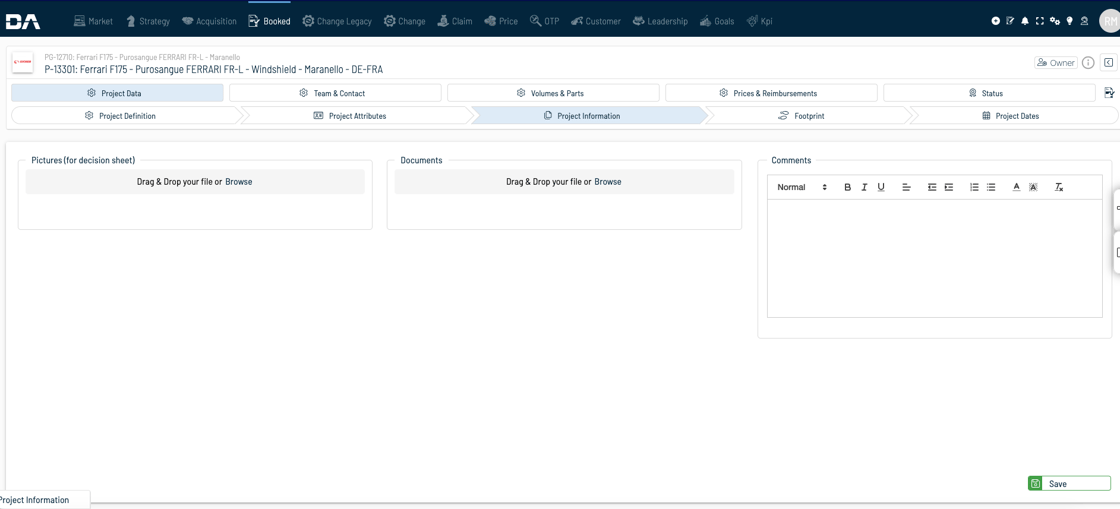Switch to Project Data tab
The width and height of the screenshot is (1120, 509).
tap(117, 93)
